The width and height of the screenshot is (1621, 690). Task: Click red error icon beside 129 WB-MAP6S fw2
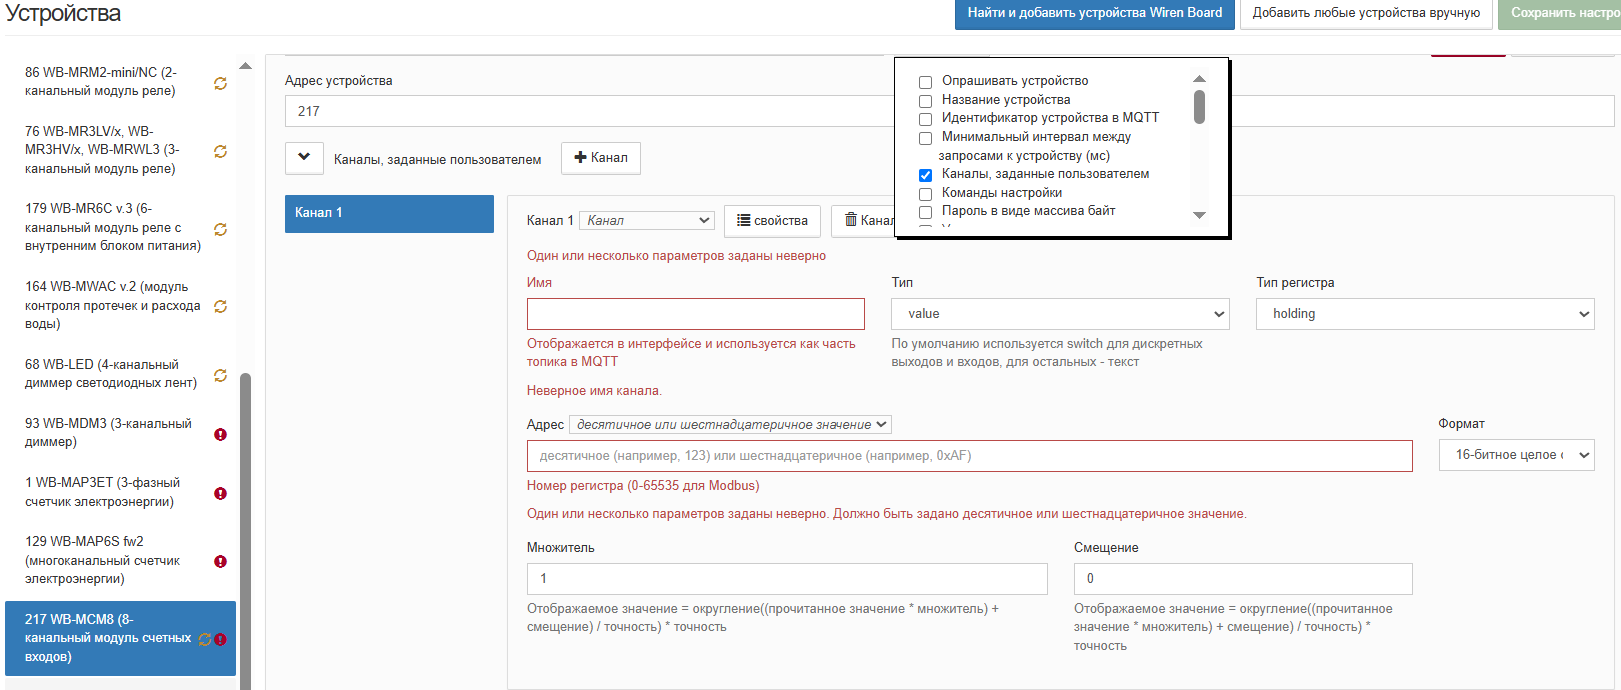(220, 562)
